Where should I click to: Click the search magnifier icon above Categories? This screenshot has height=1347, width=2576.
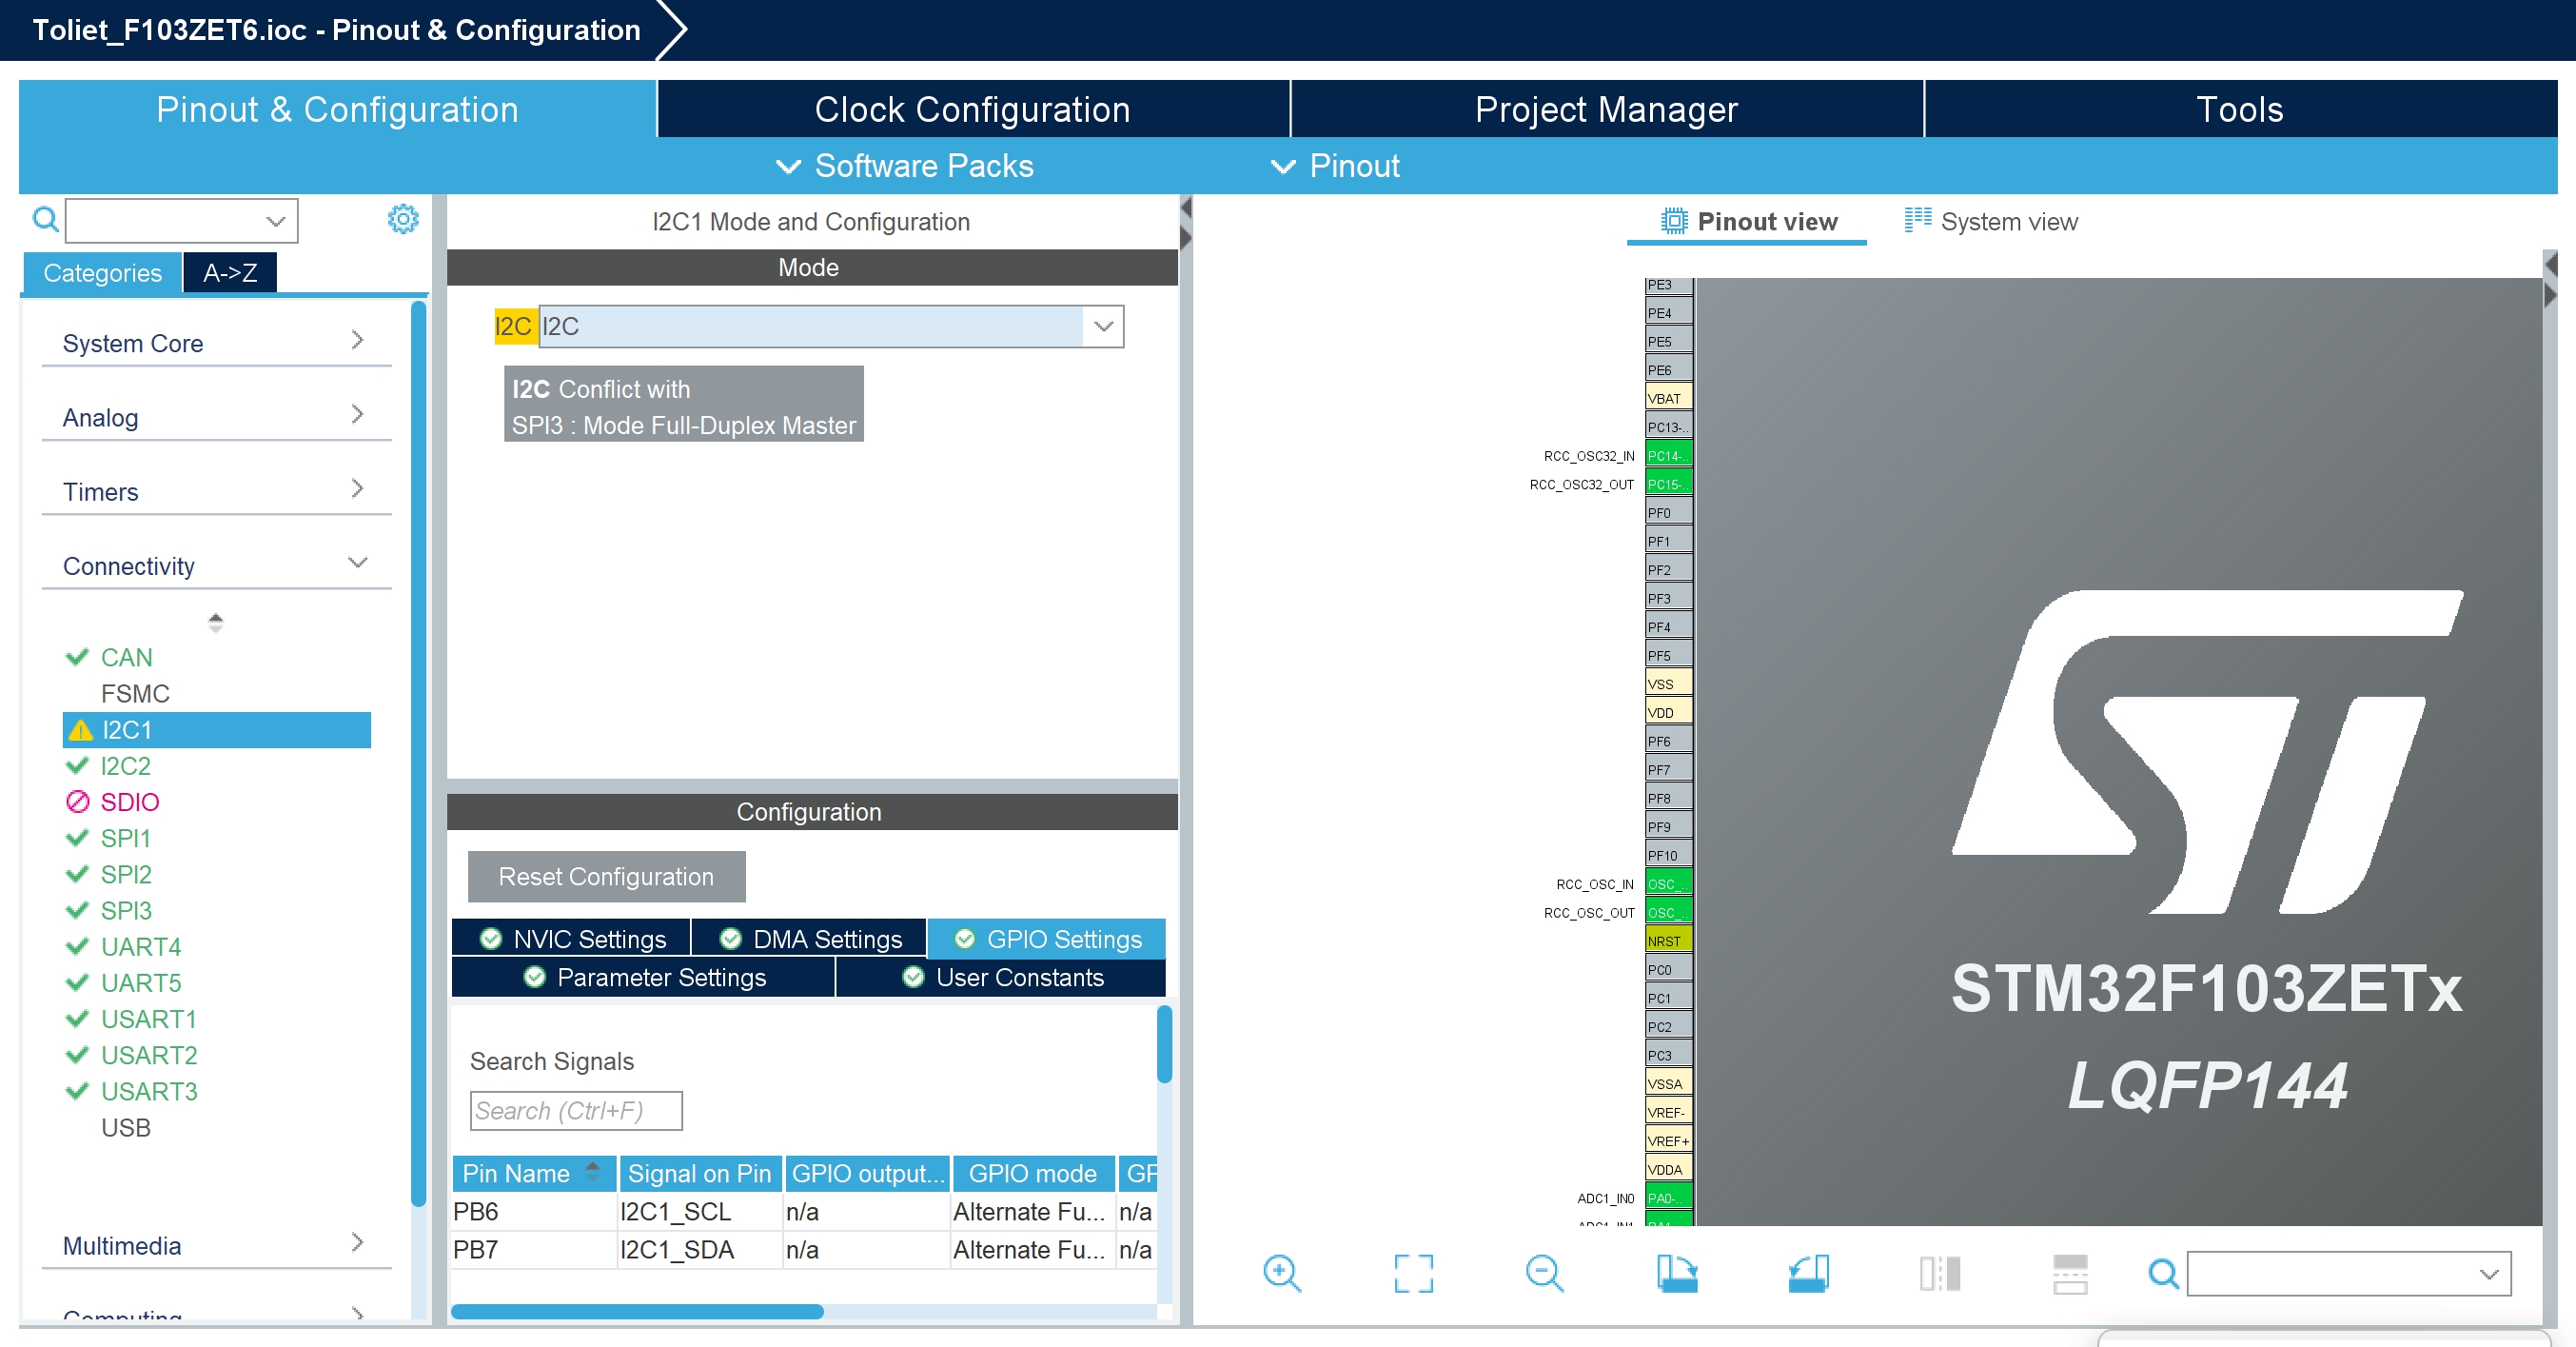45,219
